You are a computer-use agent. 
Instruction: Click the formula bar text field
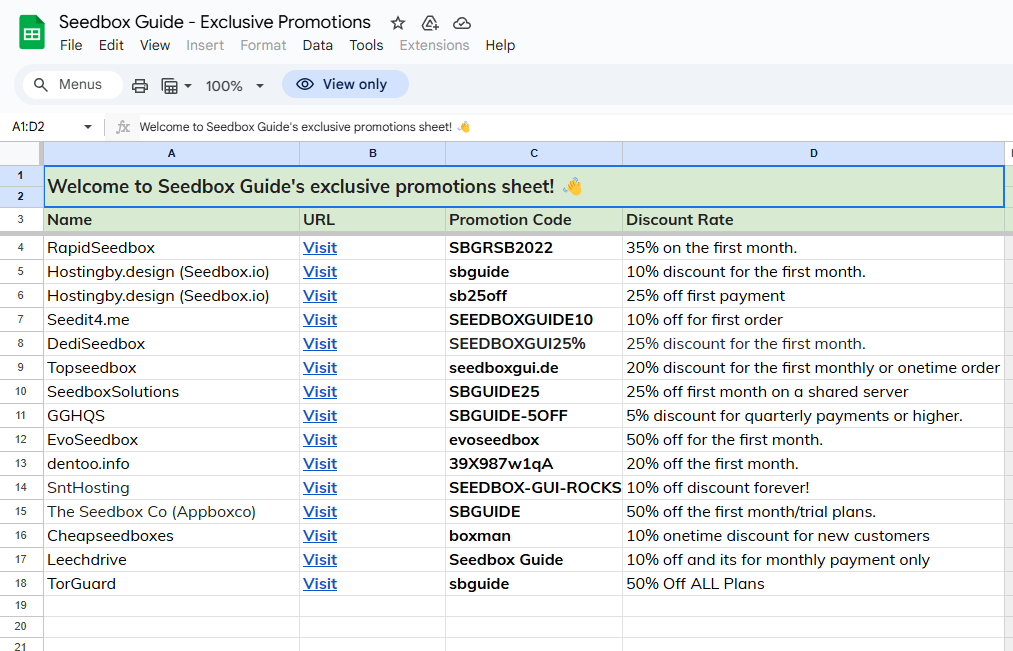coord(560,127)
